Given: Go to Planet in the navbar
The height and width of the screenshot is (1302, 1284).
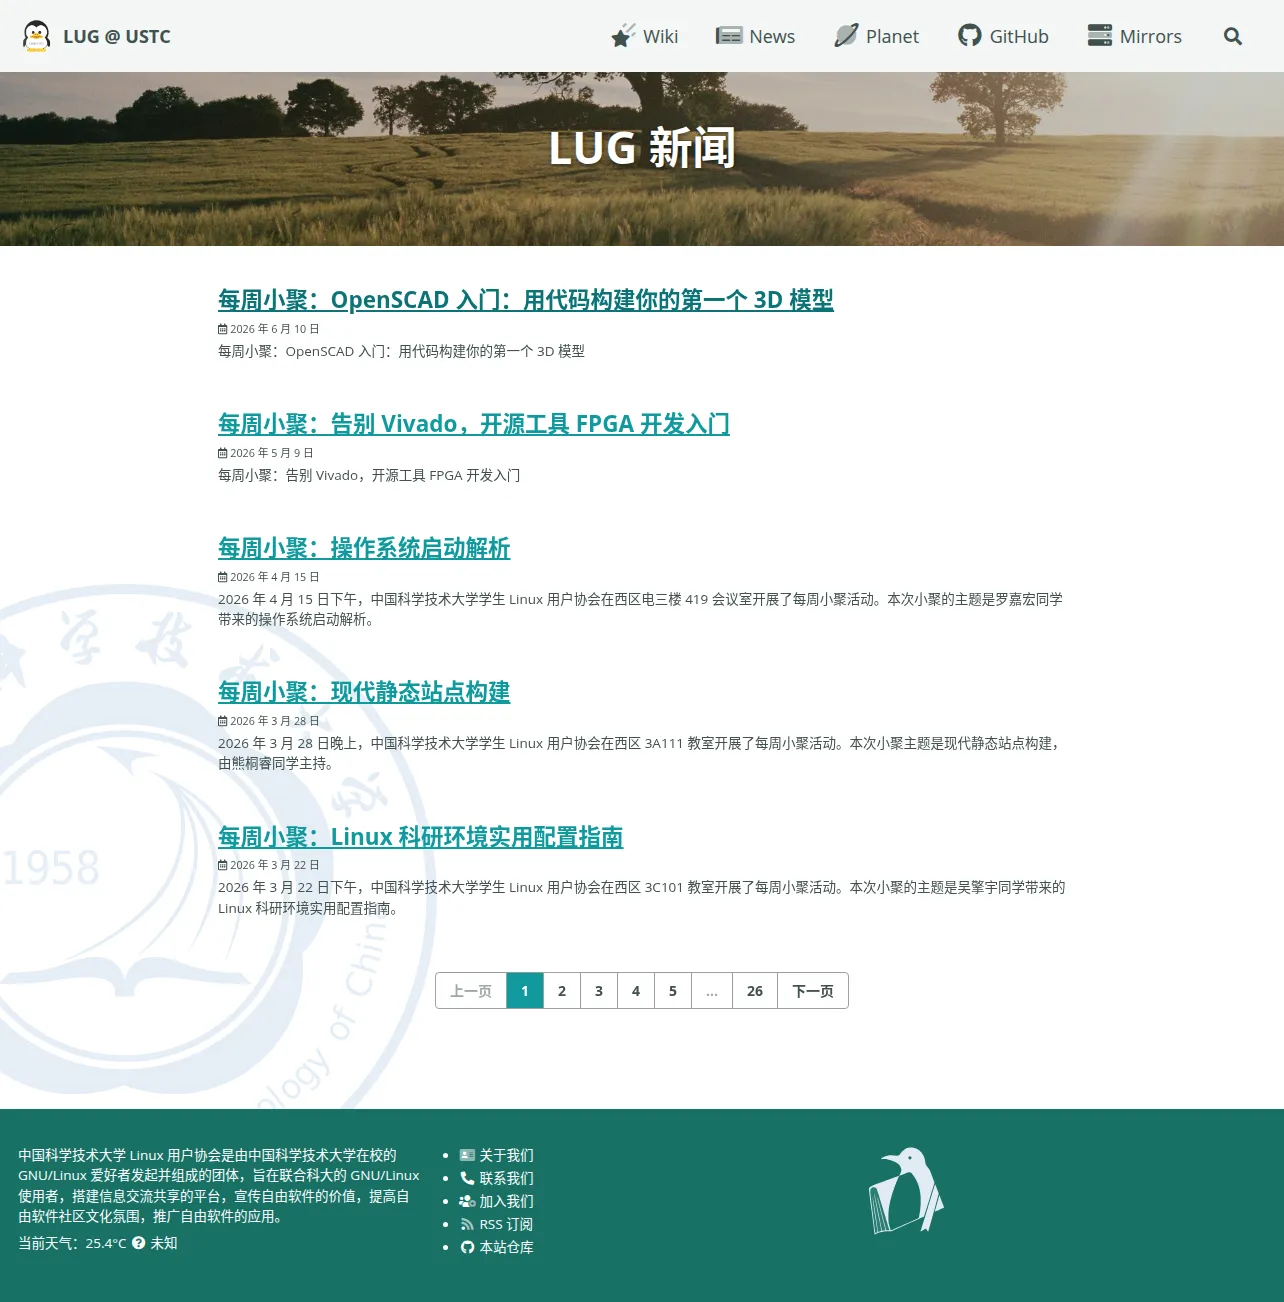Looking at the screenshot, I should pos(877,36).
